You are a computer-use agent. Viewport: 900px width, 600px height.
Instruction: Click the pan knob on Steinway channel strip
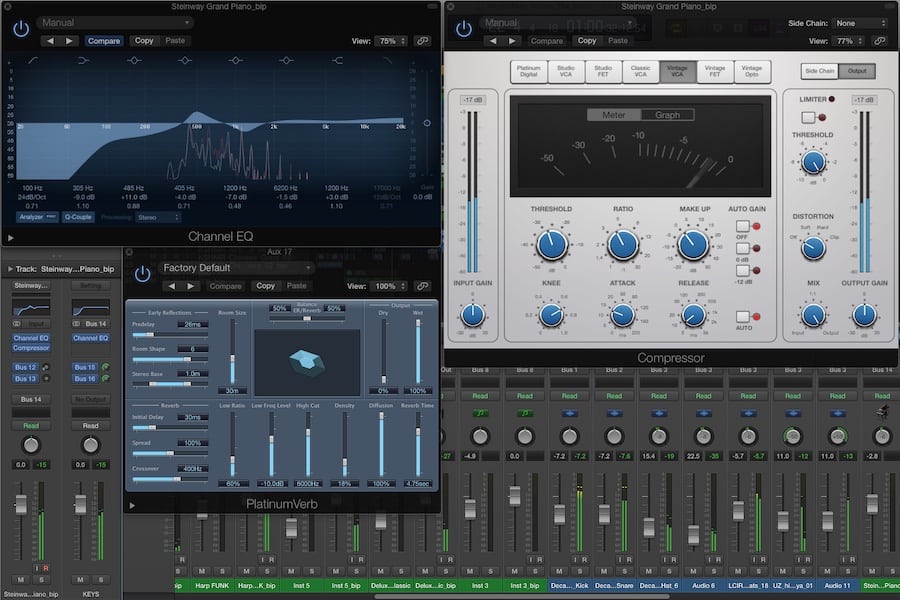[x=31, y=445]
